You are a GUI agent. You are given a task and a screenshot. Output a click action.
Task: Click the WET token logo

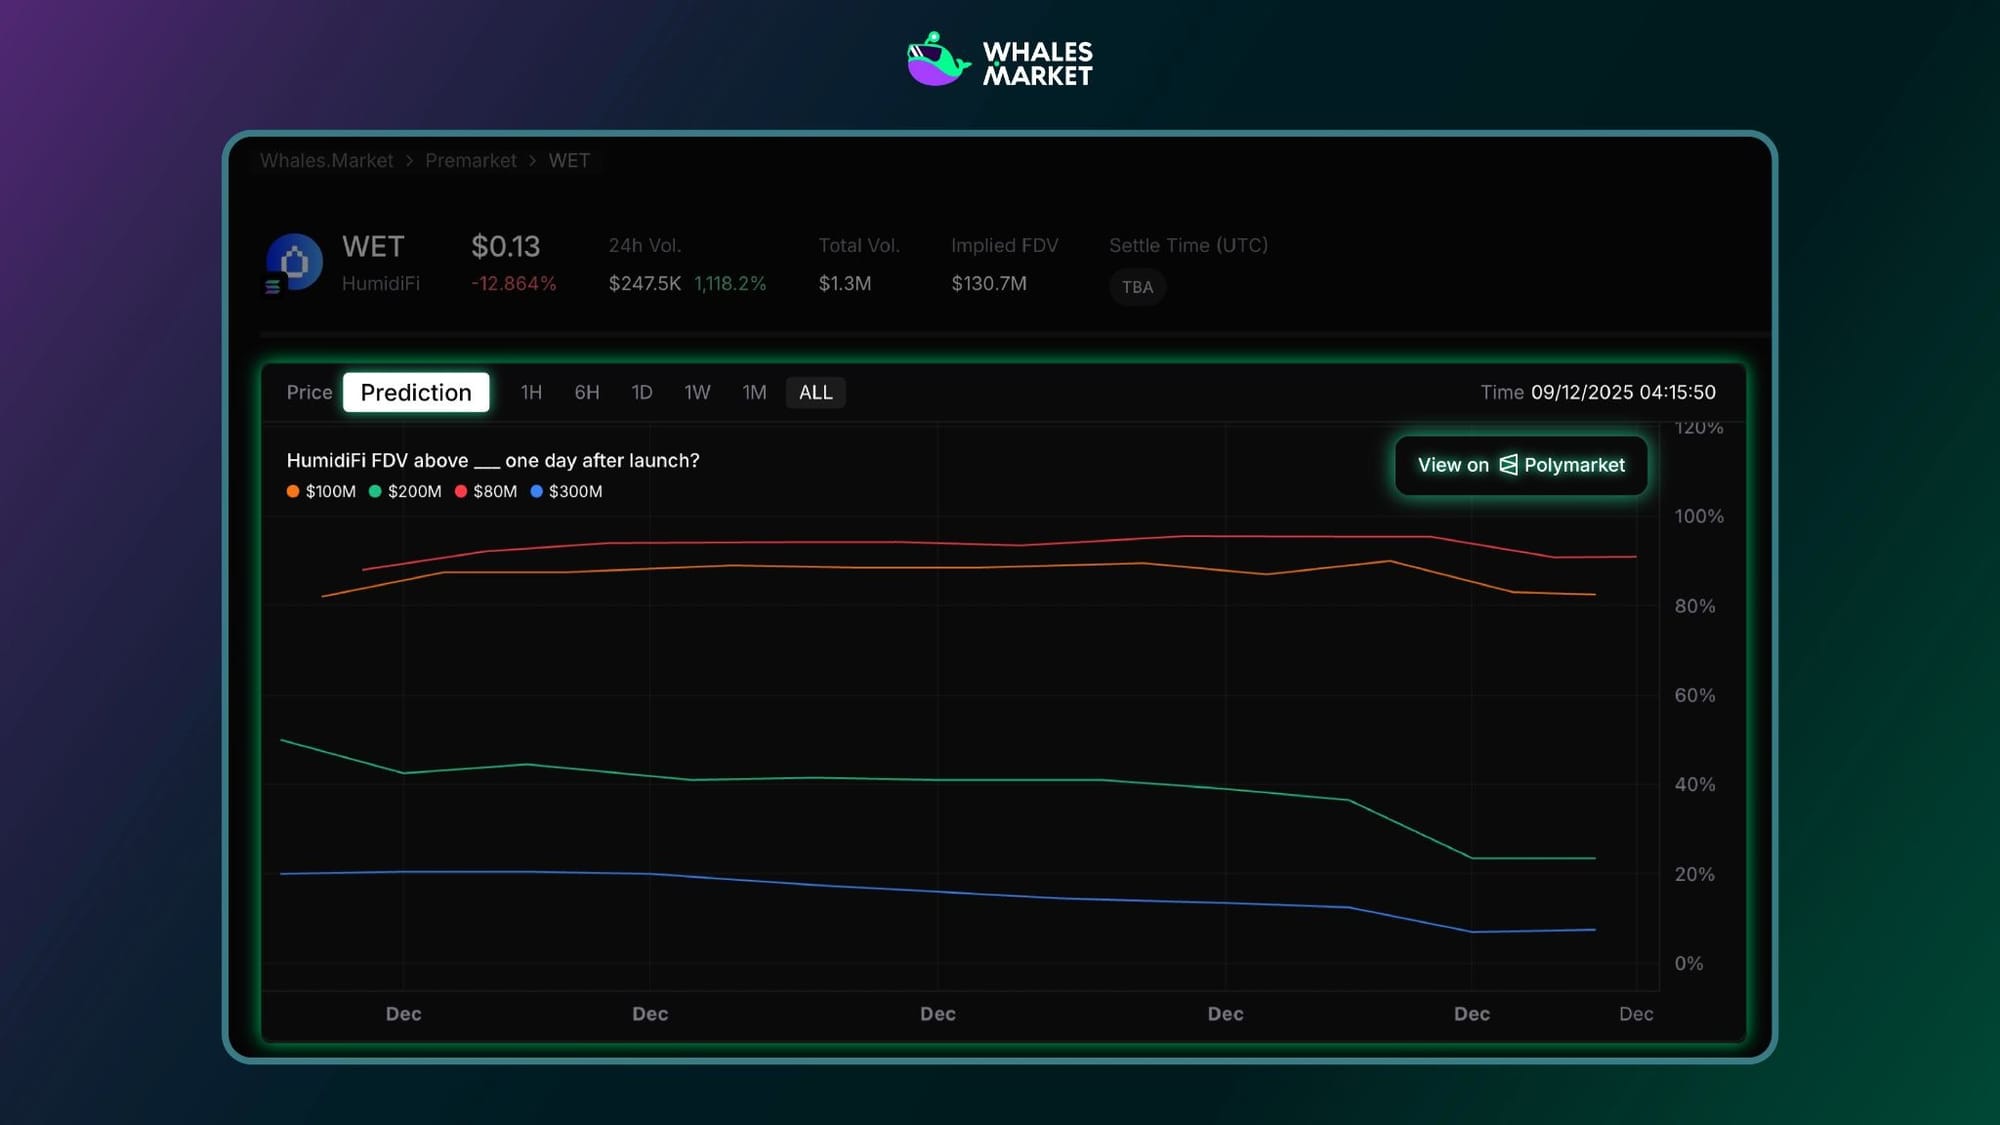pyautogui.click(x=293, y=261)
